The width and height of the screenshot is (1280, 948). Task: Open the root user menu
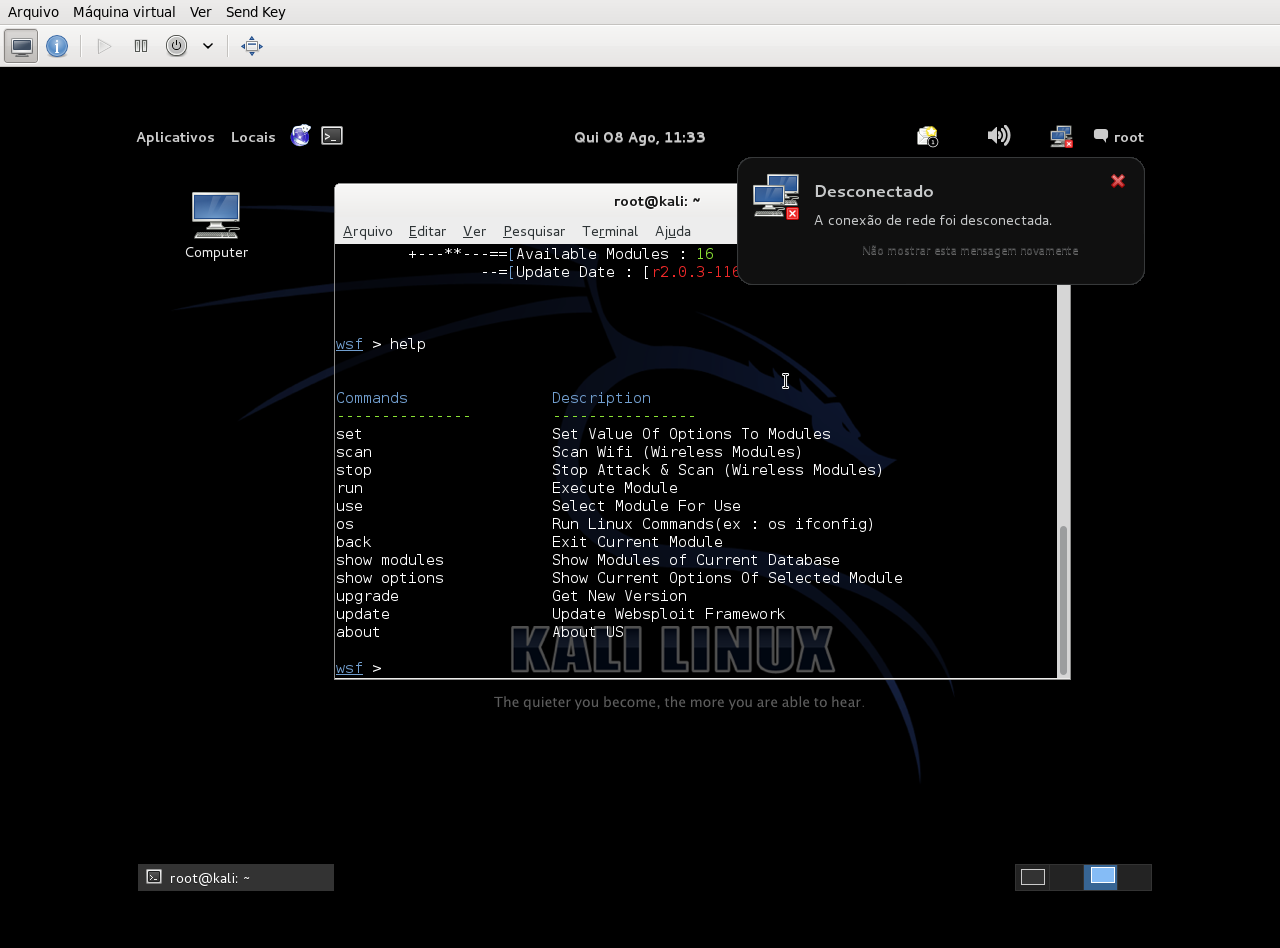pyautogui.click(x=1118, y=137)
